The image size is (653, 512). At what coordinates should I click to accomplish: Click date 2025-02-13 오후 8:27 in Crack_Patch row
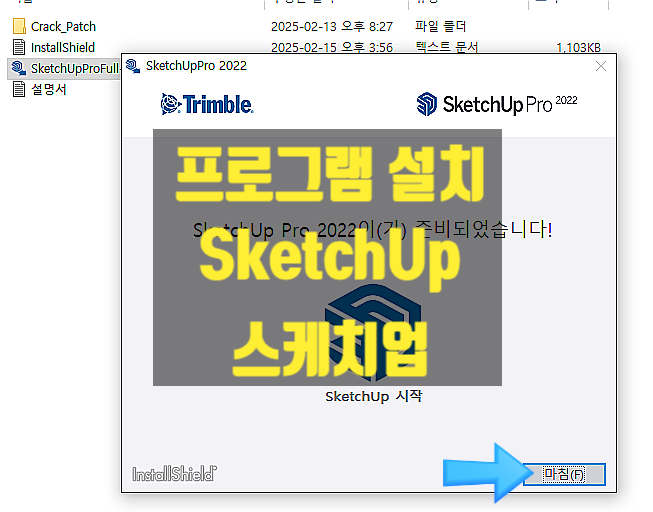[x=332, y=27]
